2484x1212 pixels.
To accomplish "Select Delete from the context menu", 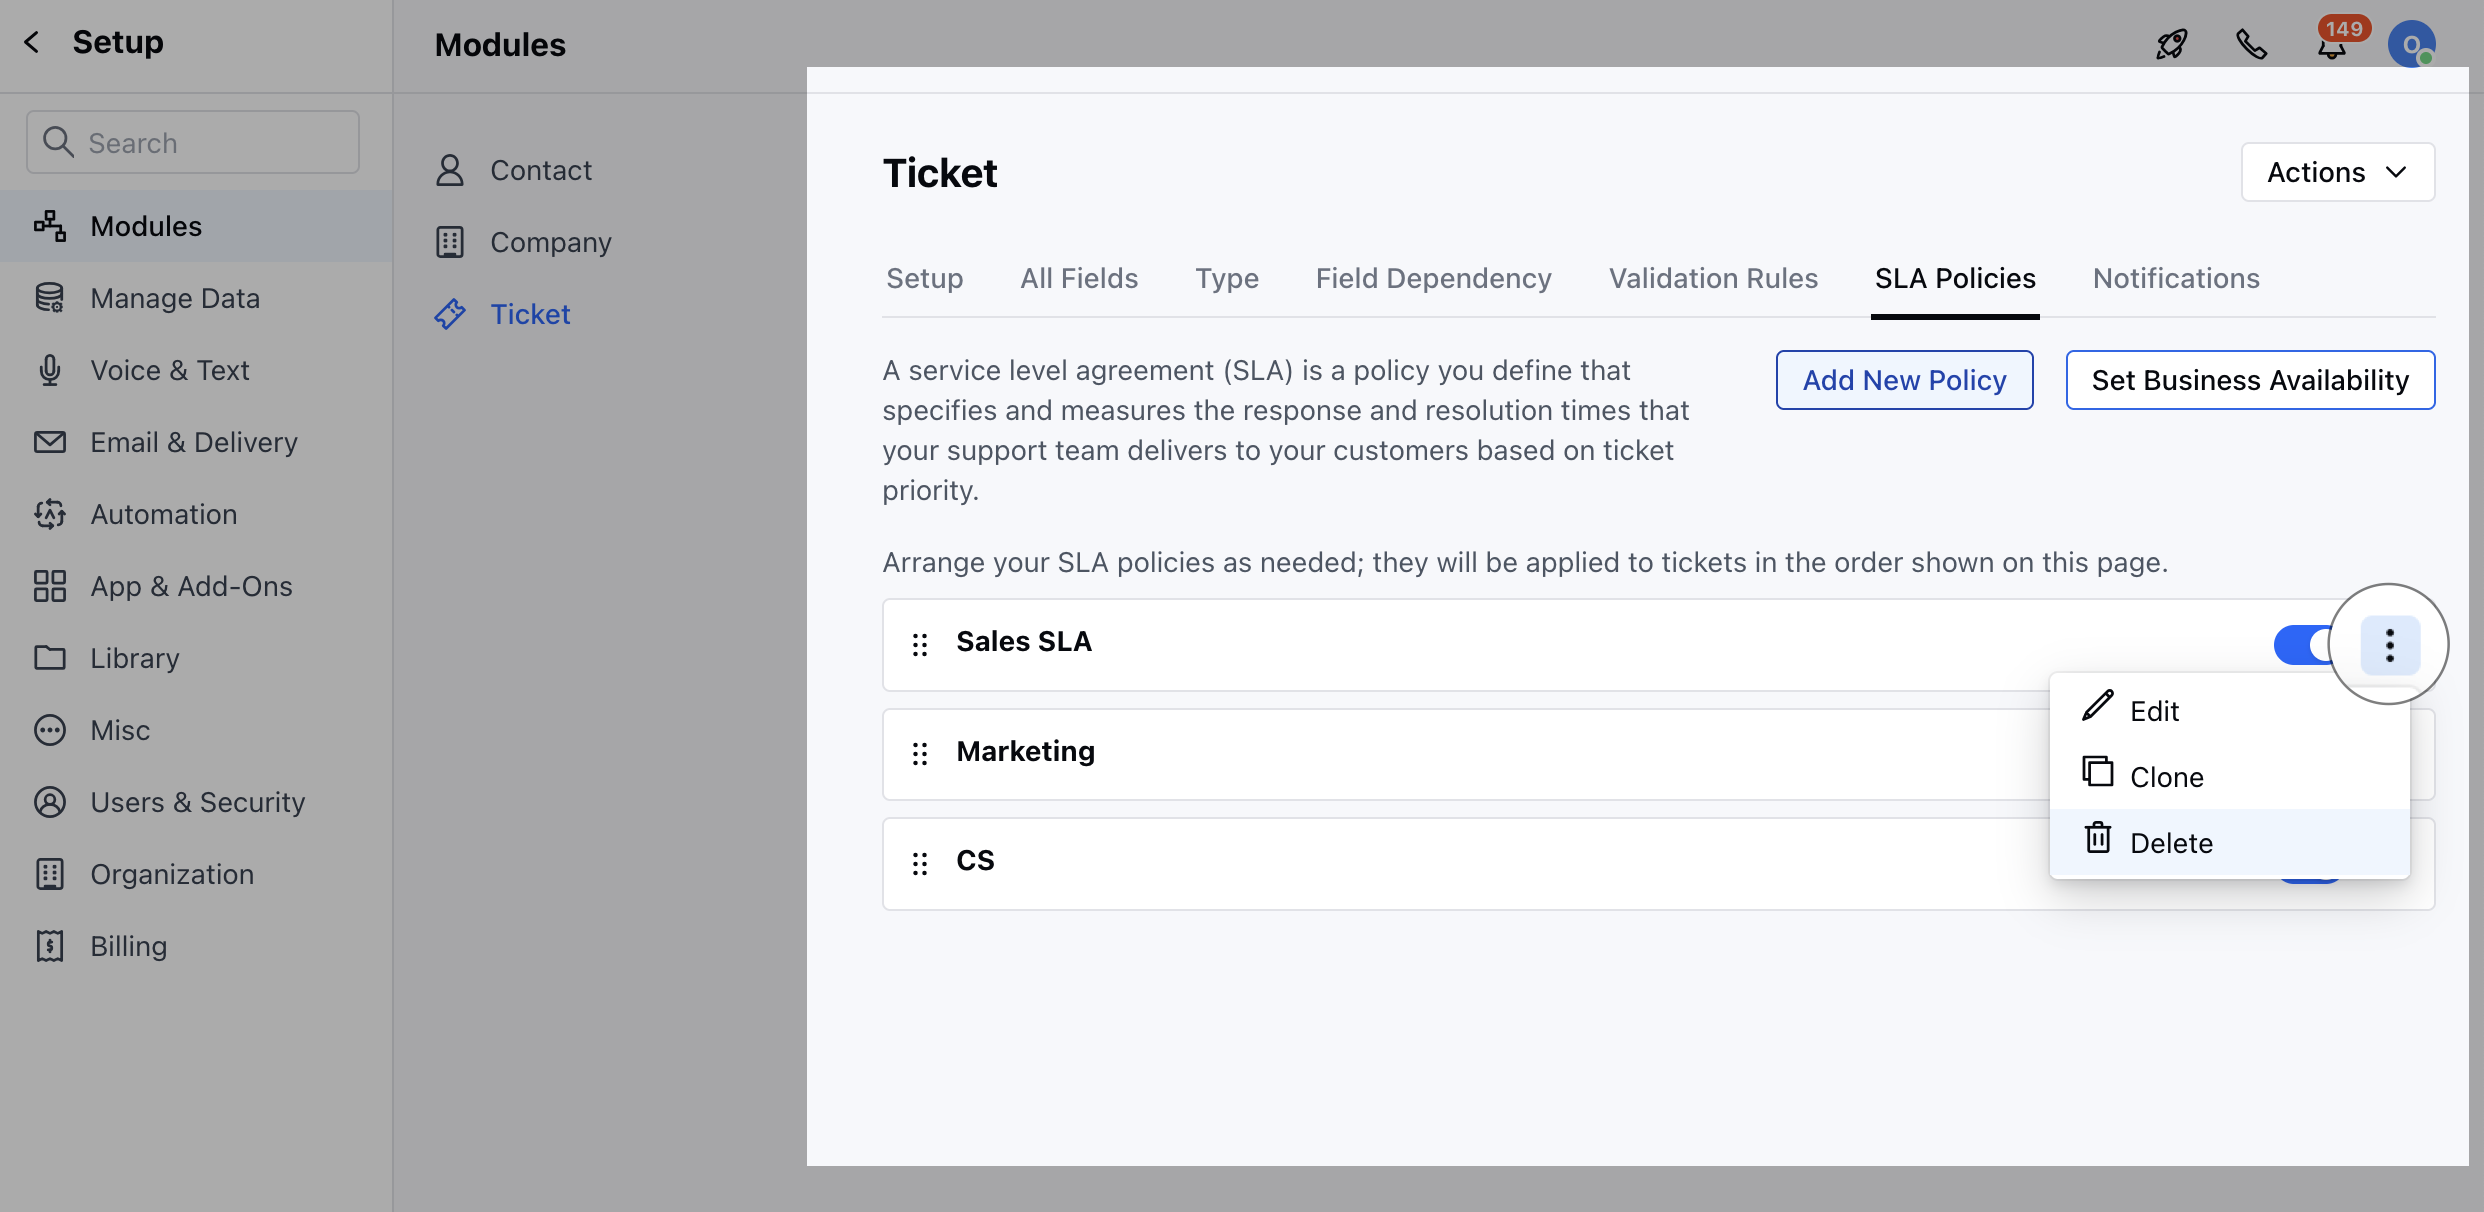I will pyautogui.click(x=2170, y=843).
